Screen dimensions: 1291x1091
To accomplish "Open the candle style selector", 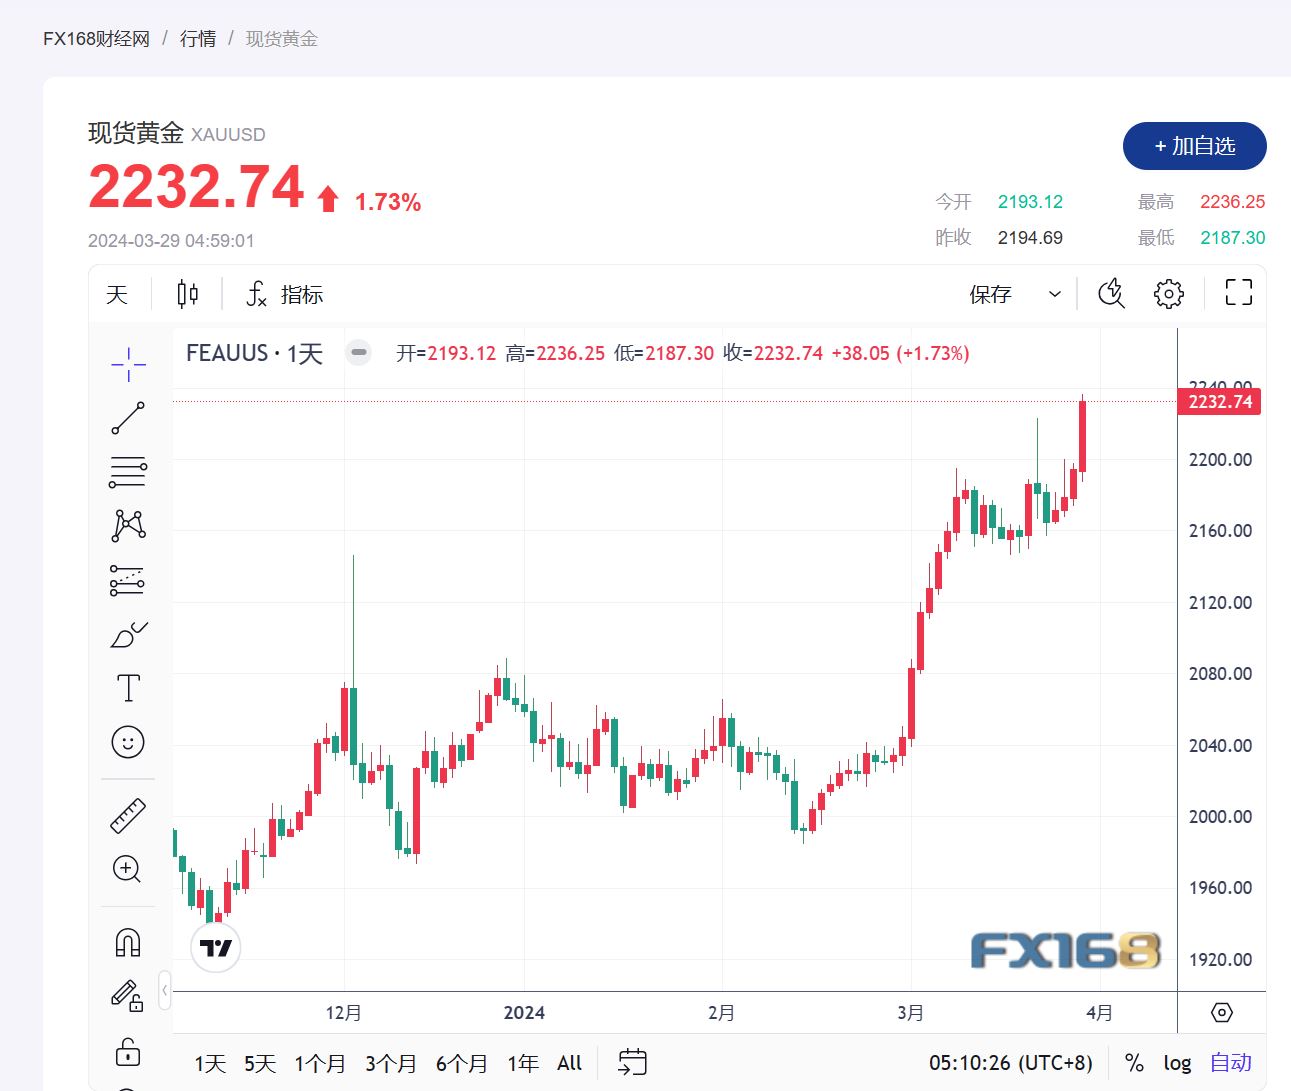I will 187,293.
